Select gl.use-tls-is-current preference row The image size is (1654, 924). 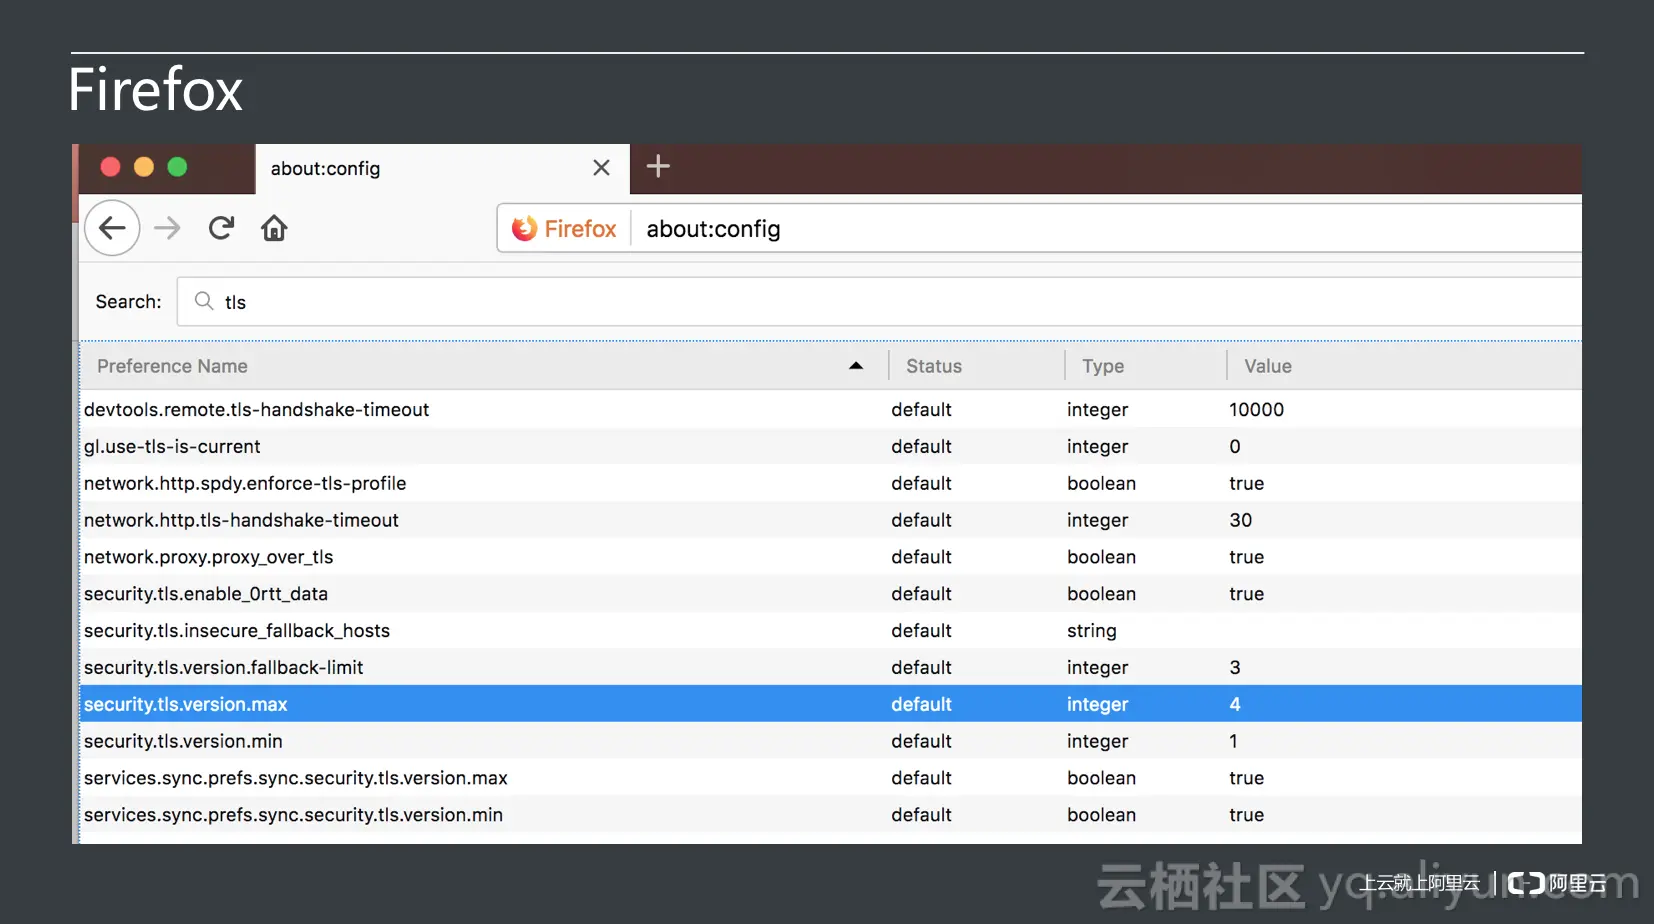[831, 447]
